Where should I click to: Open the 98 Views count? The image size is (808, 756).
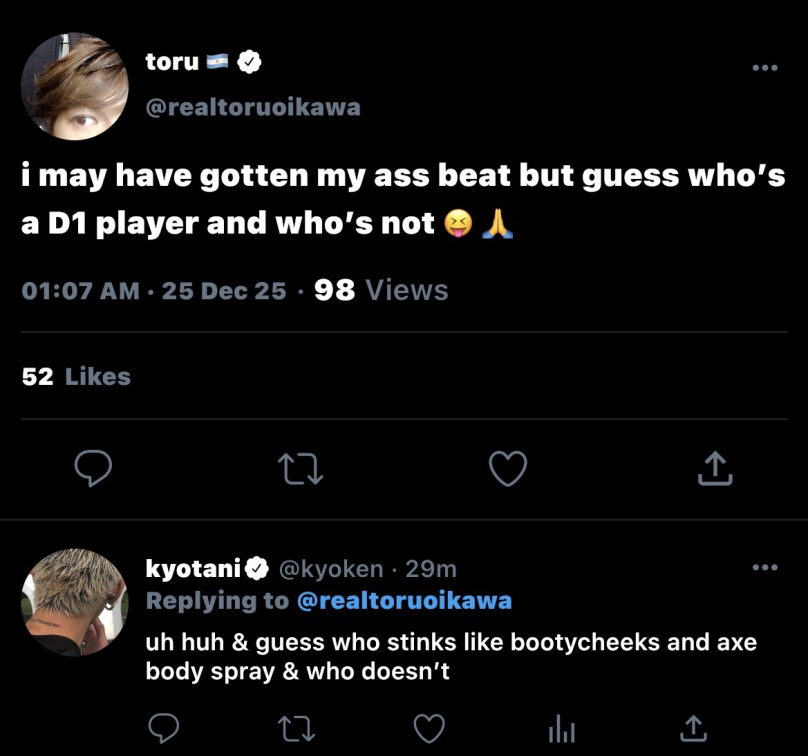click(x=381, y=290)
